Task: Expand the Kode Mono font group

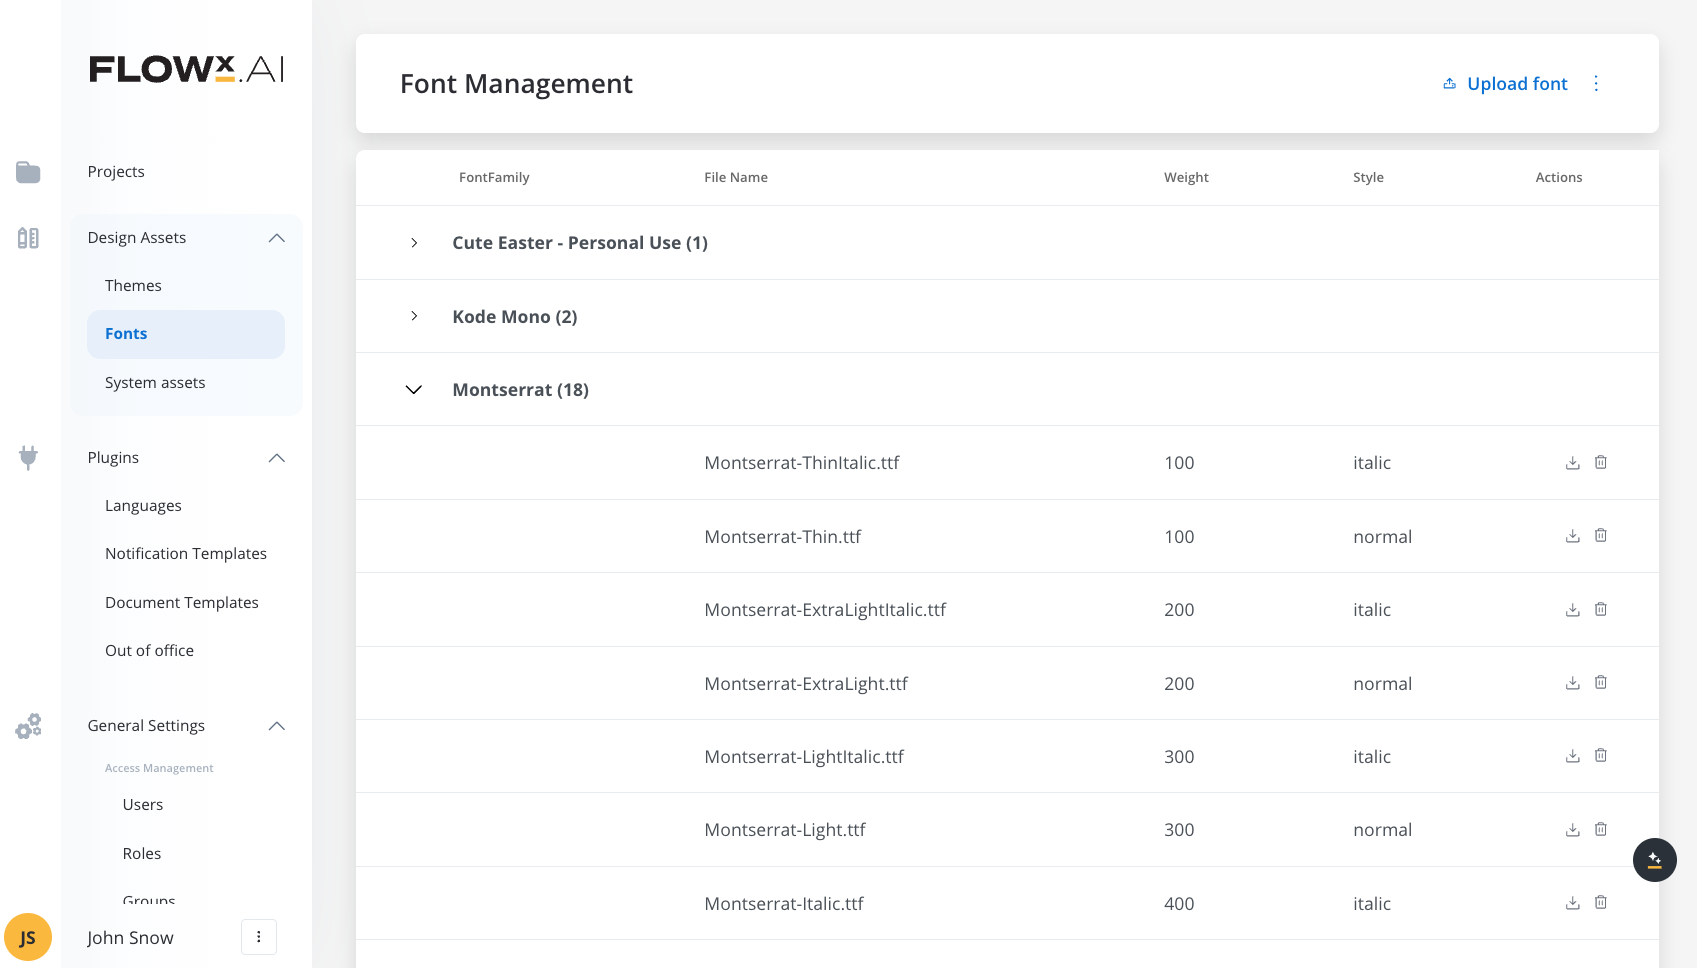Action: 414,316
